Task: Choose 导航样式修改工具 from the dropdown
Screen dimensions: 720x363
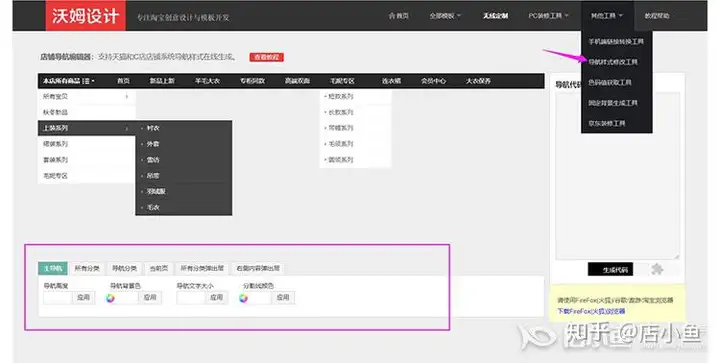Action: 613,61
